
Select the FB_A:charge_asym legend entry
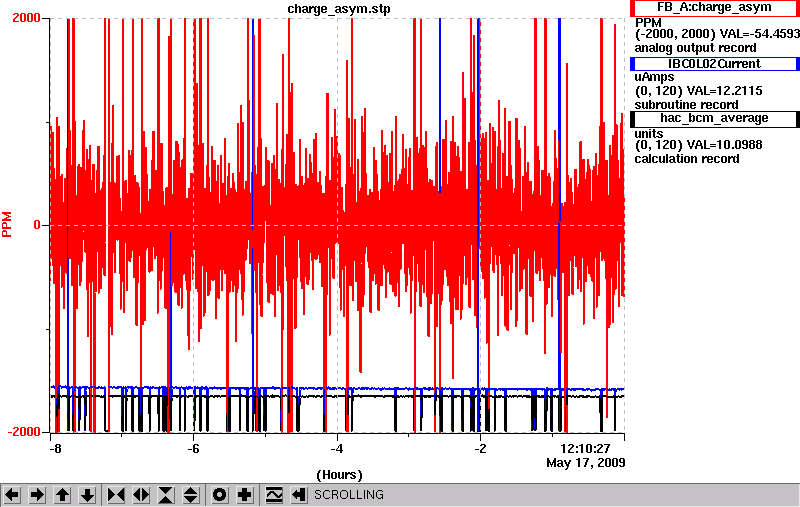coord(714,8)
